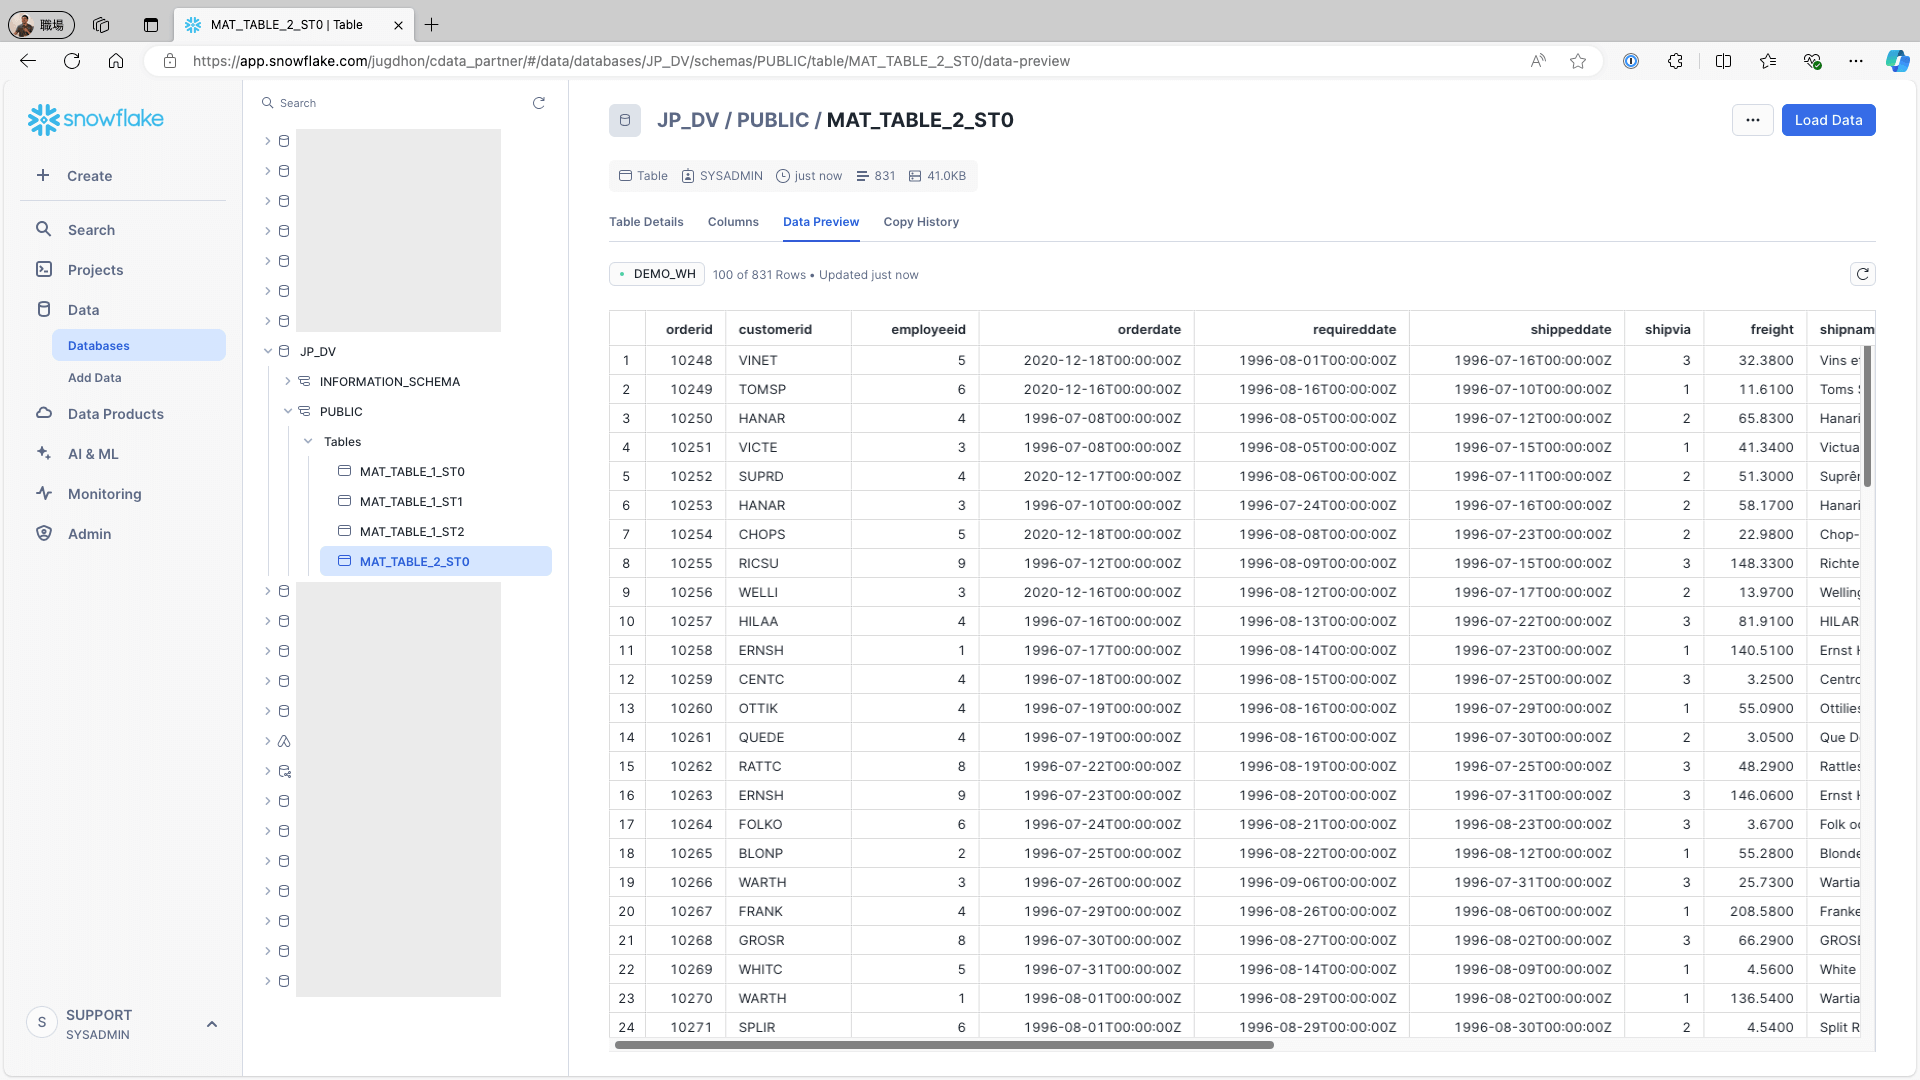Switch to the Columns tab
The width and height of the screenshot is (1920, 1080).
(x=733, y=222)
